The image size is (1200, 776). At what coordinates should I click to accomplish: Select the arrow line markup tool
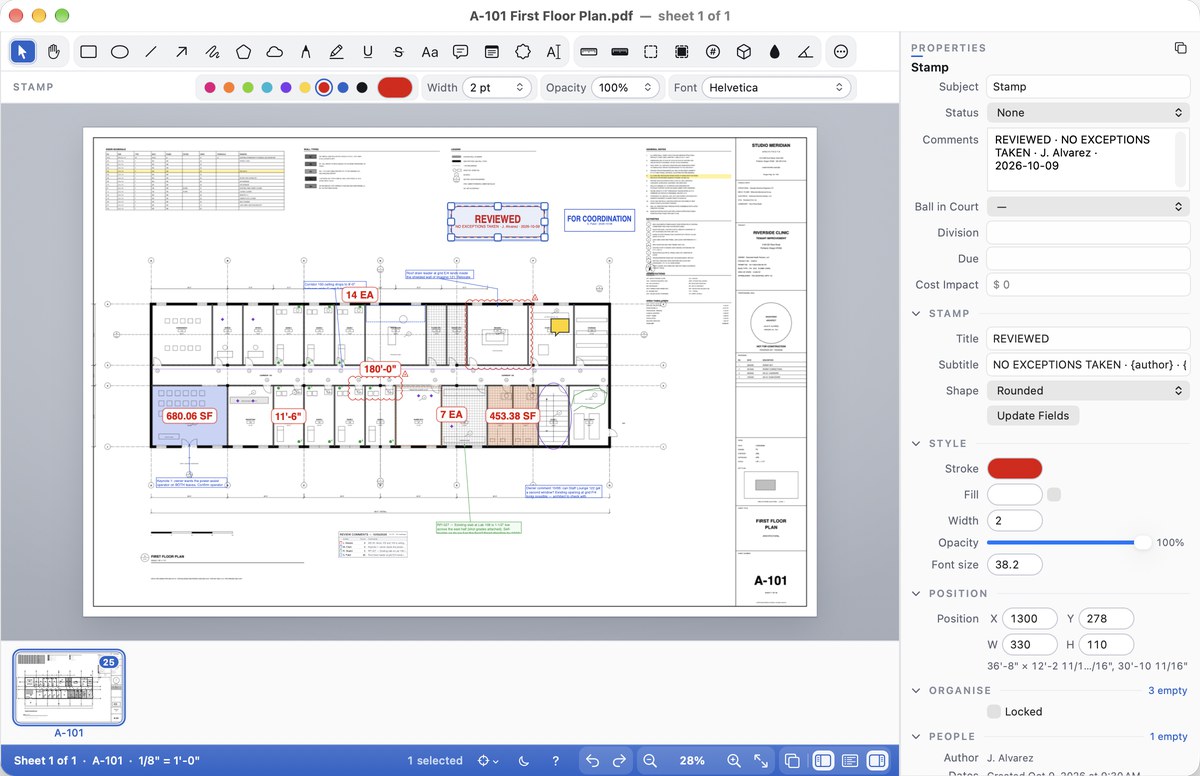coord(182,52)
